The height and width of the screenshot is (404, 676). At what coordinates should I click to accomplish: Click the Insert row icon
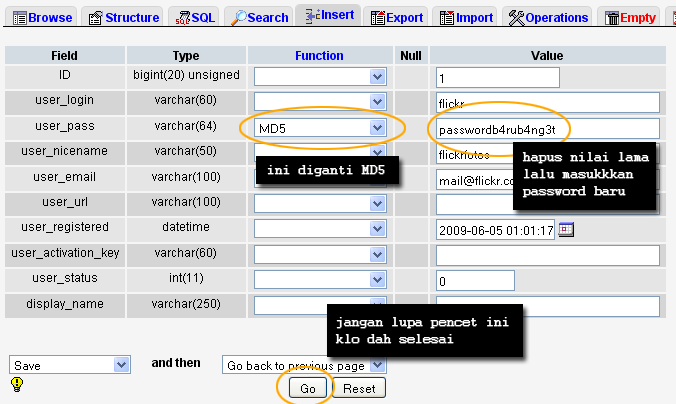tap(312, 16)
